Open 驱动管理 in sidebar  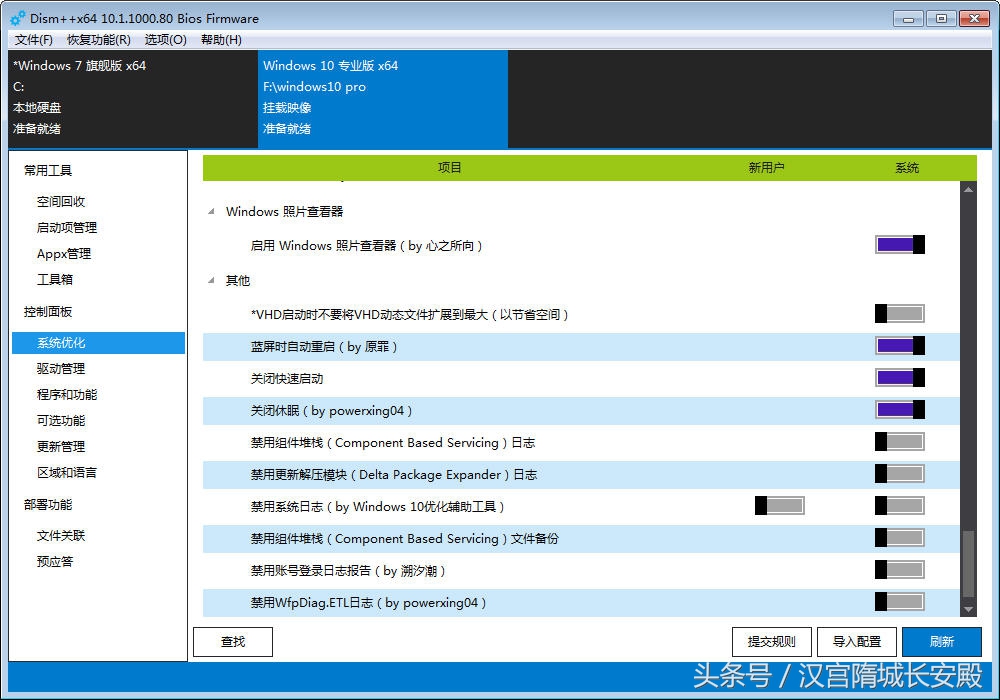pos(61,368)
